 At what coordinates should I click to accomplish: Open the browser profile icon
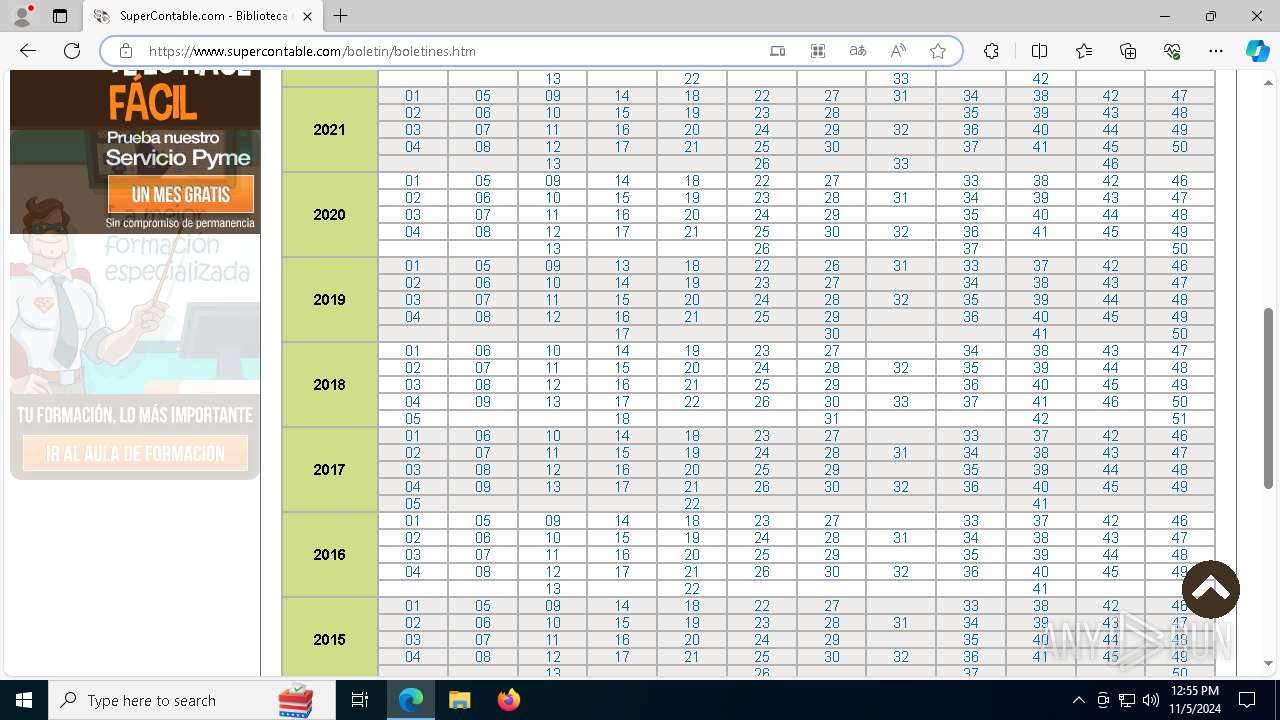22,16
